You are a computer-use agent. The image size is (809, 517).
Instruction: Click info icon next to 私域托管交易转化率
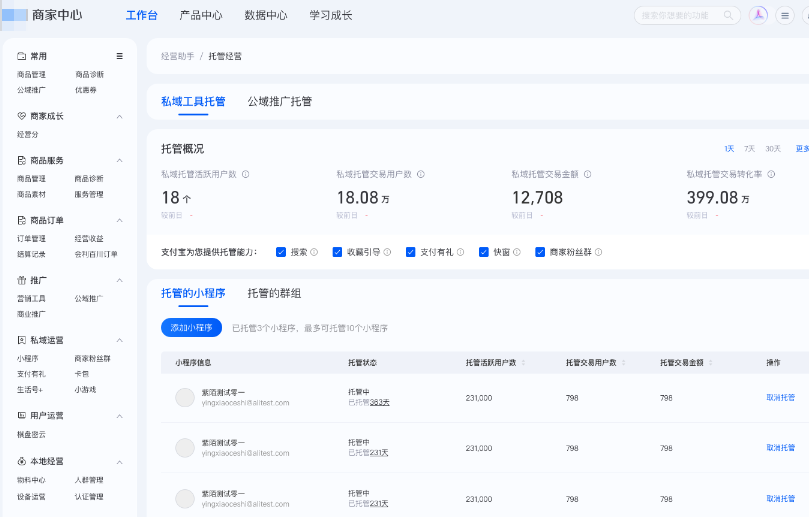point(771,174)
